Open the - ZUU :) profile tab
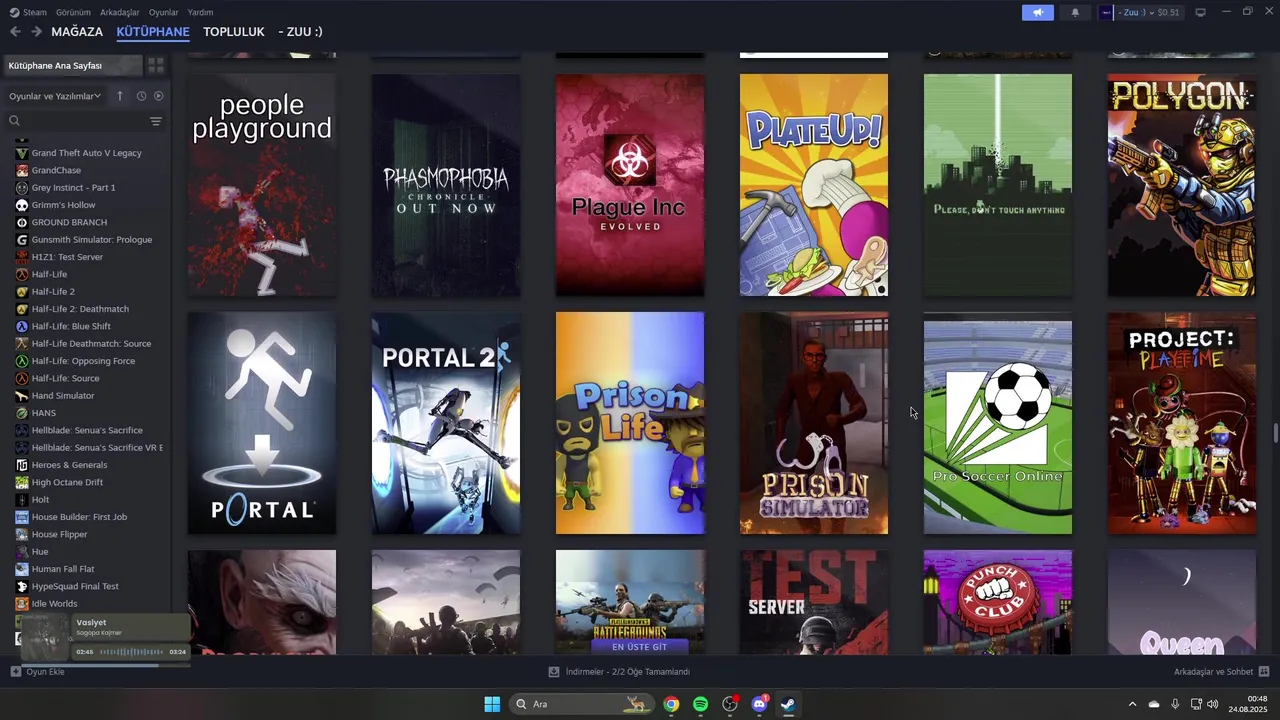 click(x=300, y=32)
